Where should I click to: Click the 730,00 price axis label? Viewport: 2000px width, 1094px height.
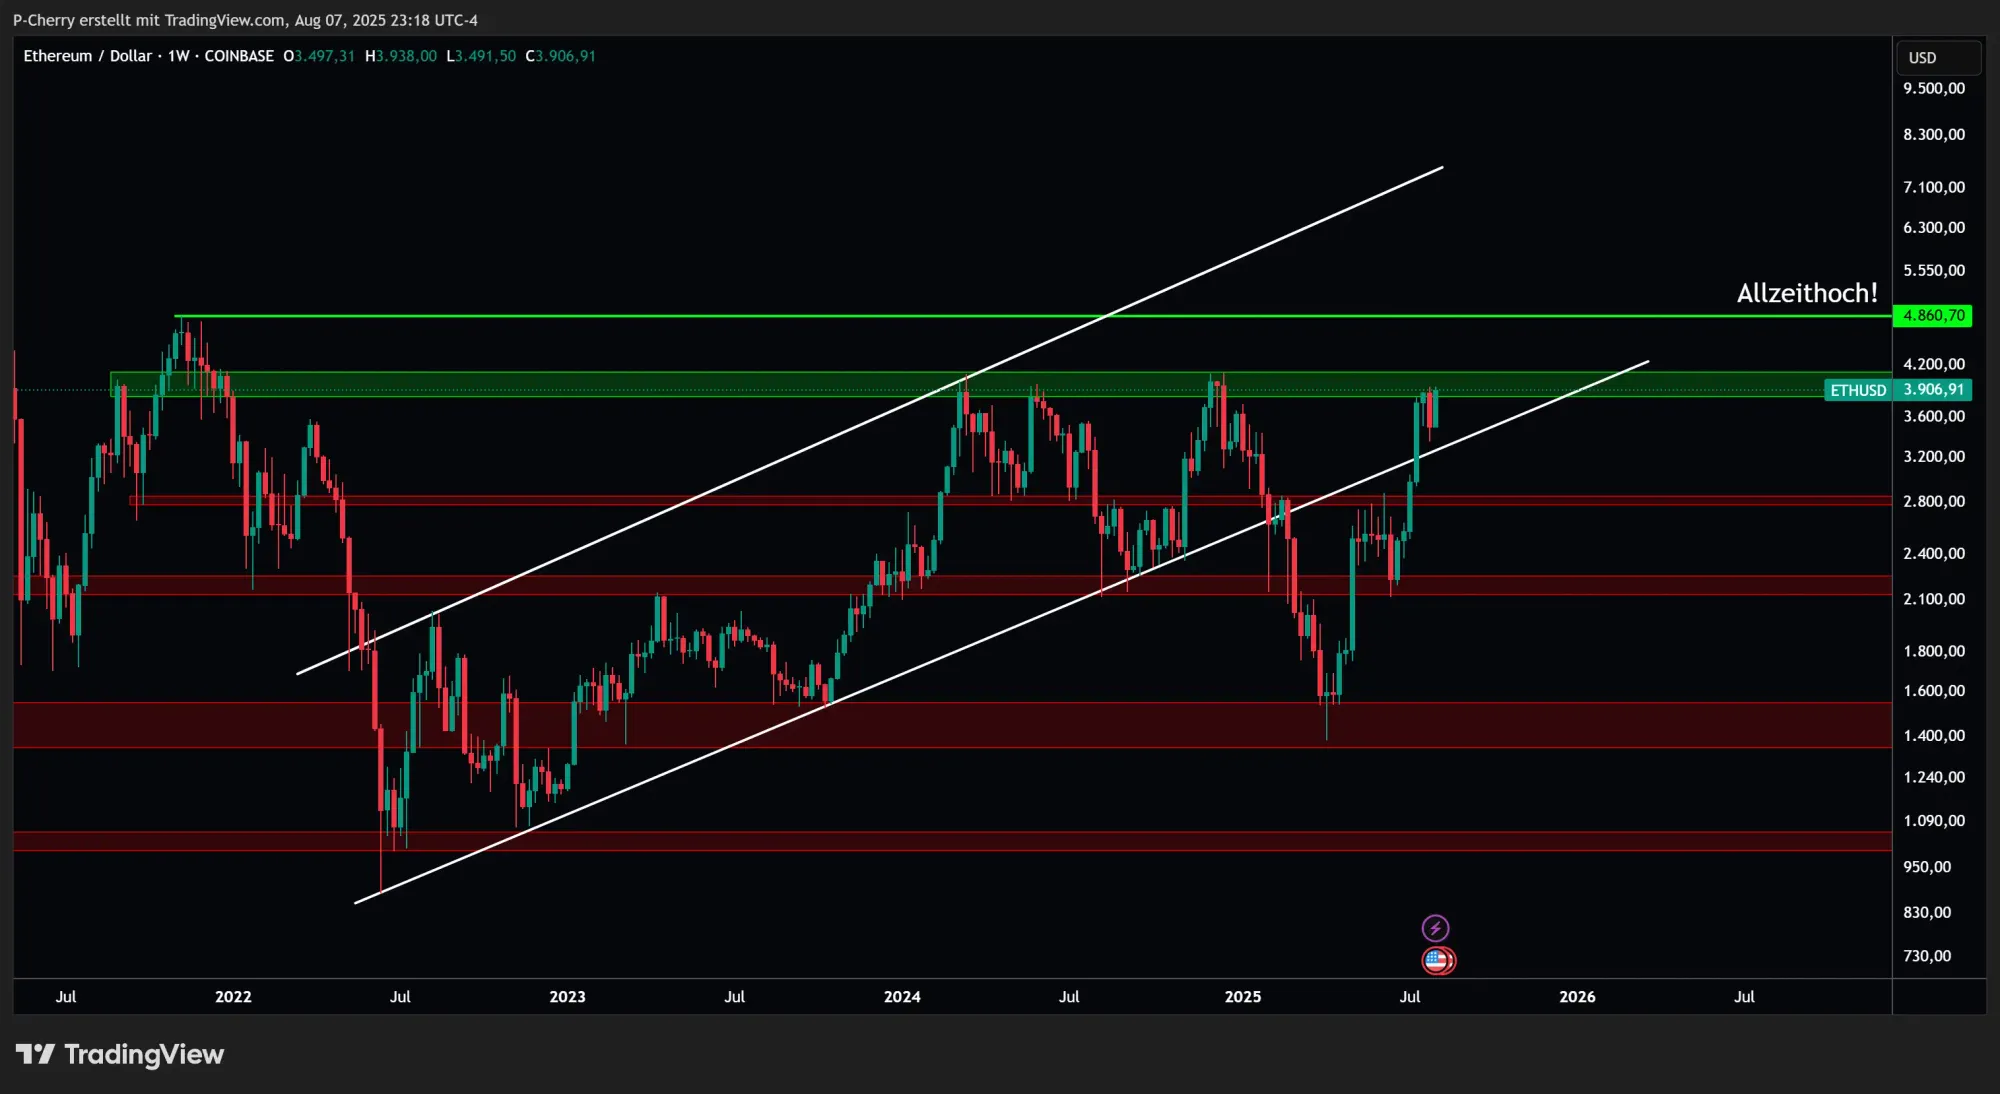pyautogui.click(x=1927, y=956)
